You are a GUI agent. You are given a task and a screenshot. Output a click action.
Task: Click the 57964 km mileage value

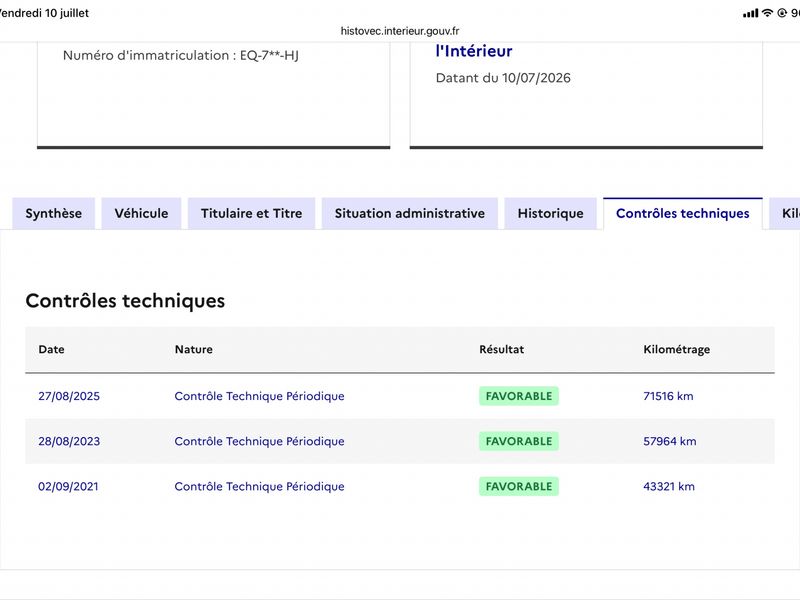tap(670, 441)
